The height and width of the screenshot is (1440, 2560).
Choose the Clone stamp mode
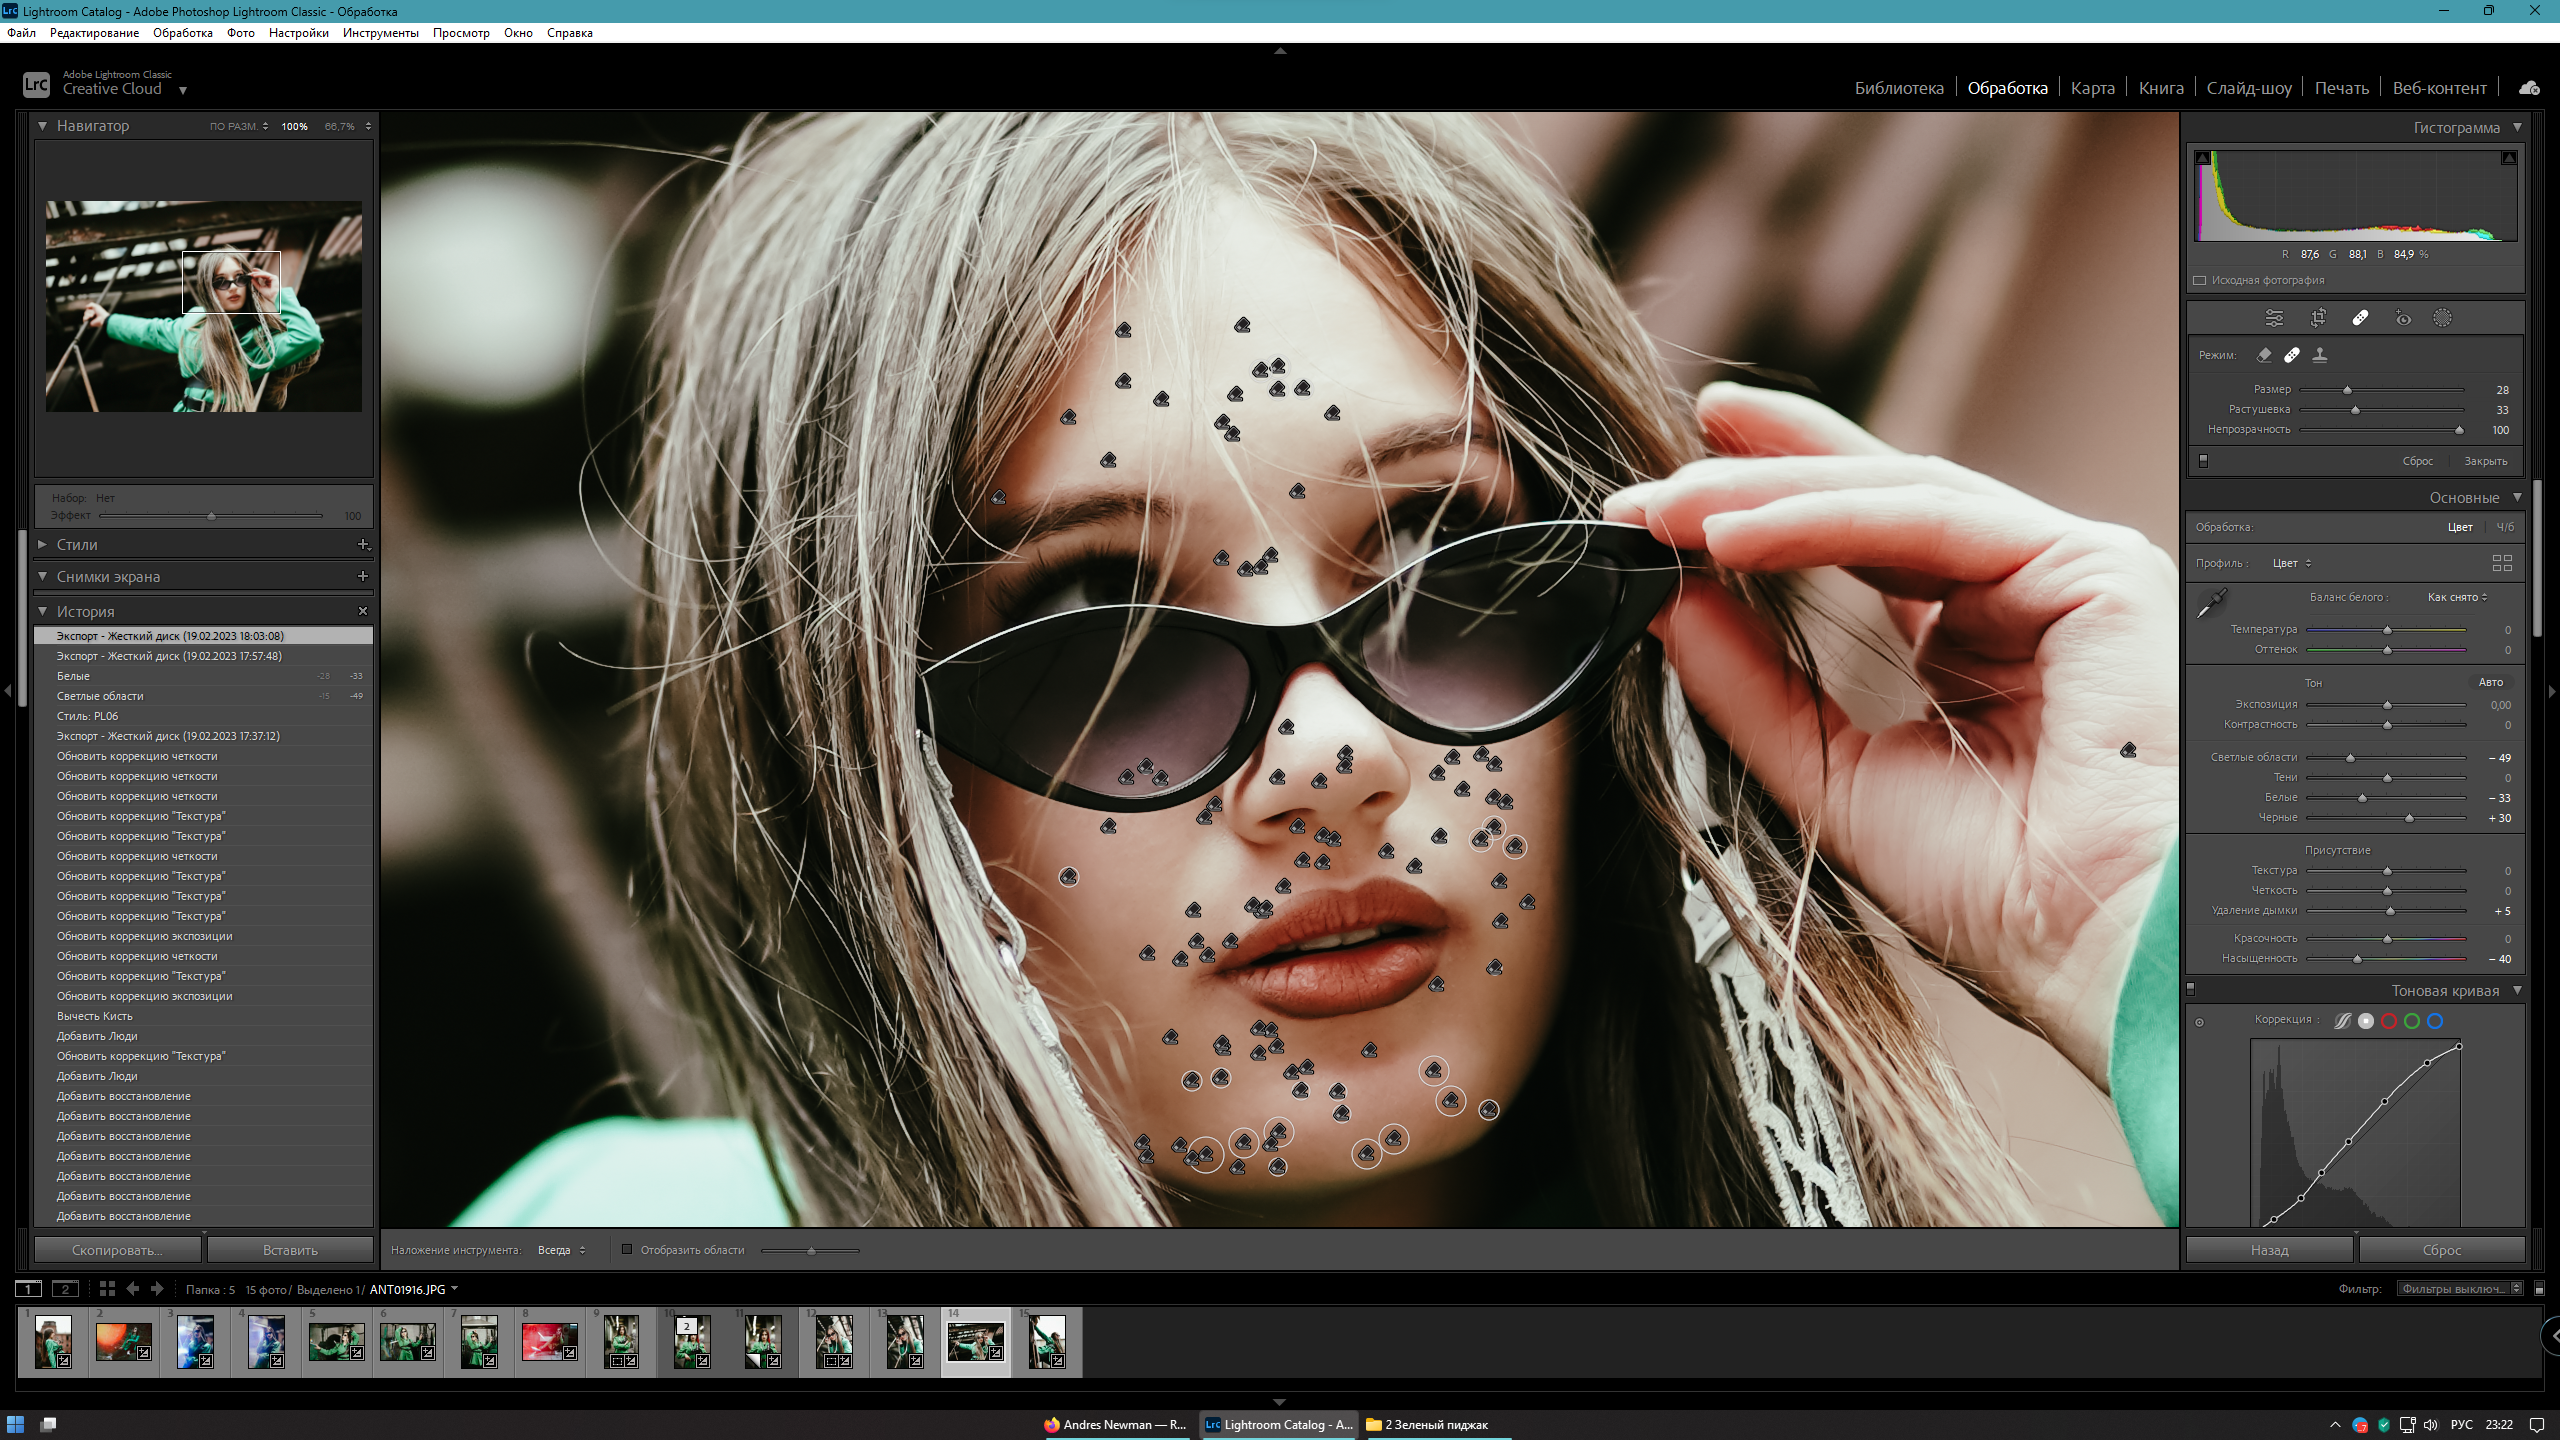[2320, 355]
